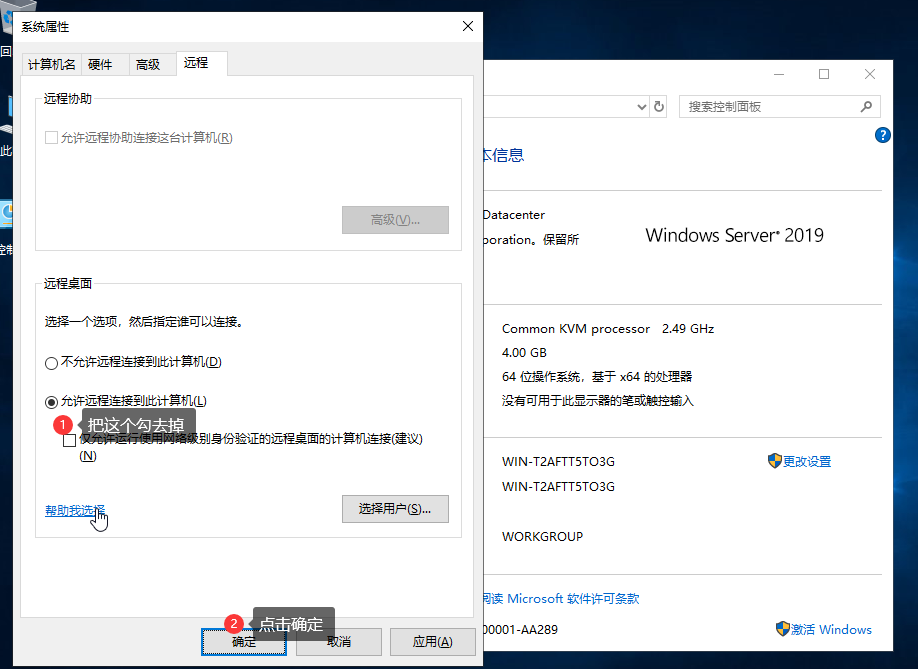Open the 激活 Windows link
The width and height of the screenshot is (918, 669).
pos(831,629)
